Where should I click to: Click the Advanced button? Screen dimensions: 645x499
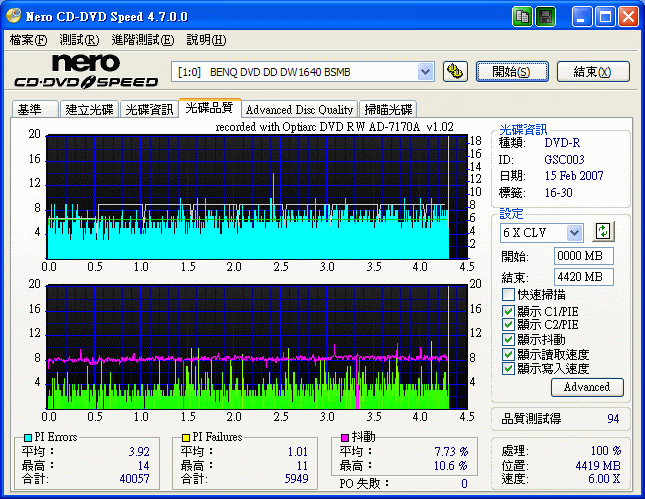point(586,387)
